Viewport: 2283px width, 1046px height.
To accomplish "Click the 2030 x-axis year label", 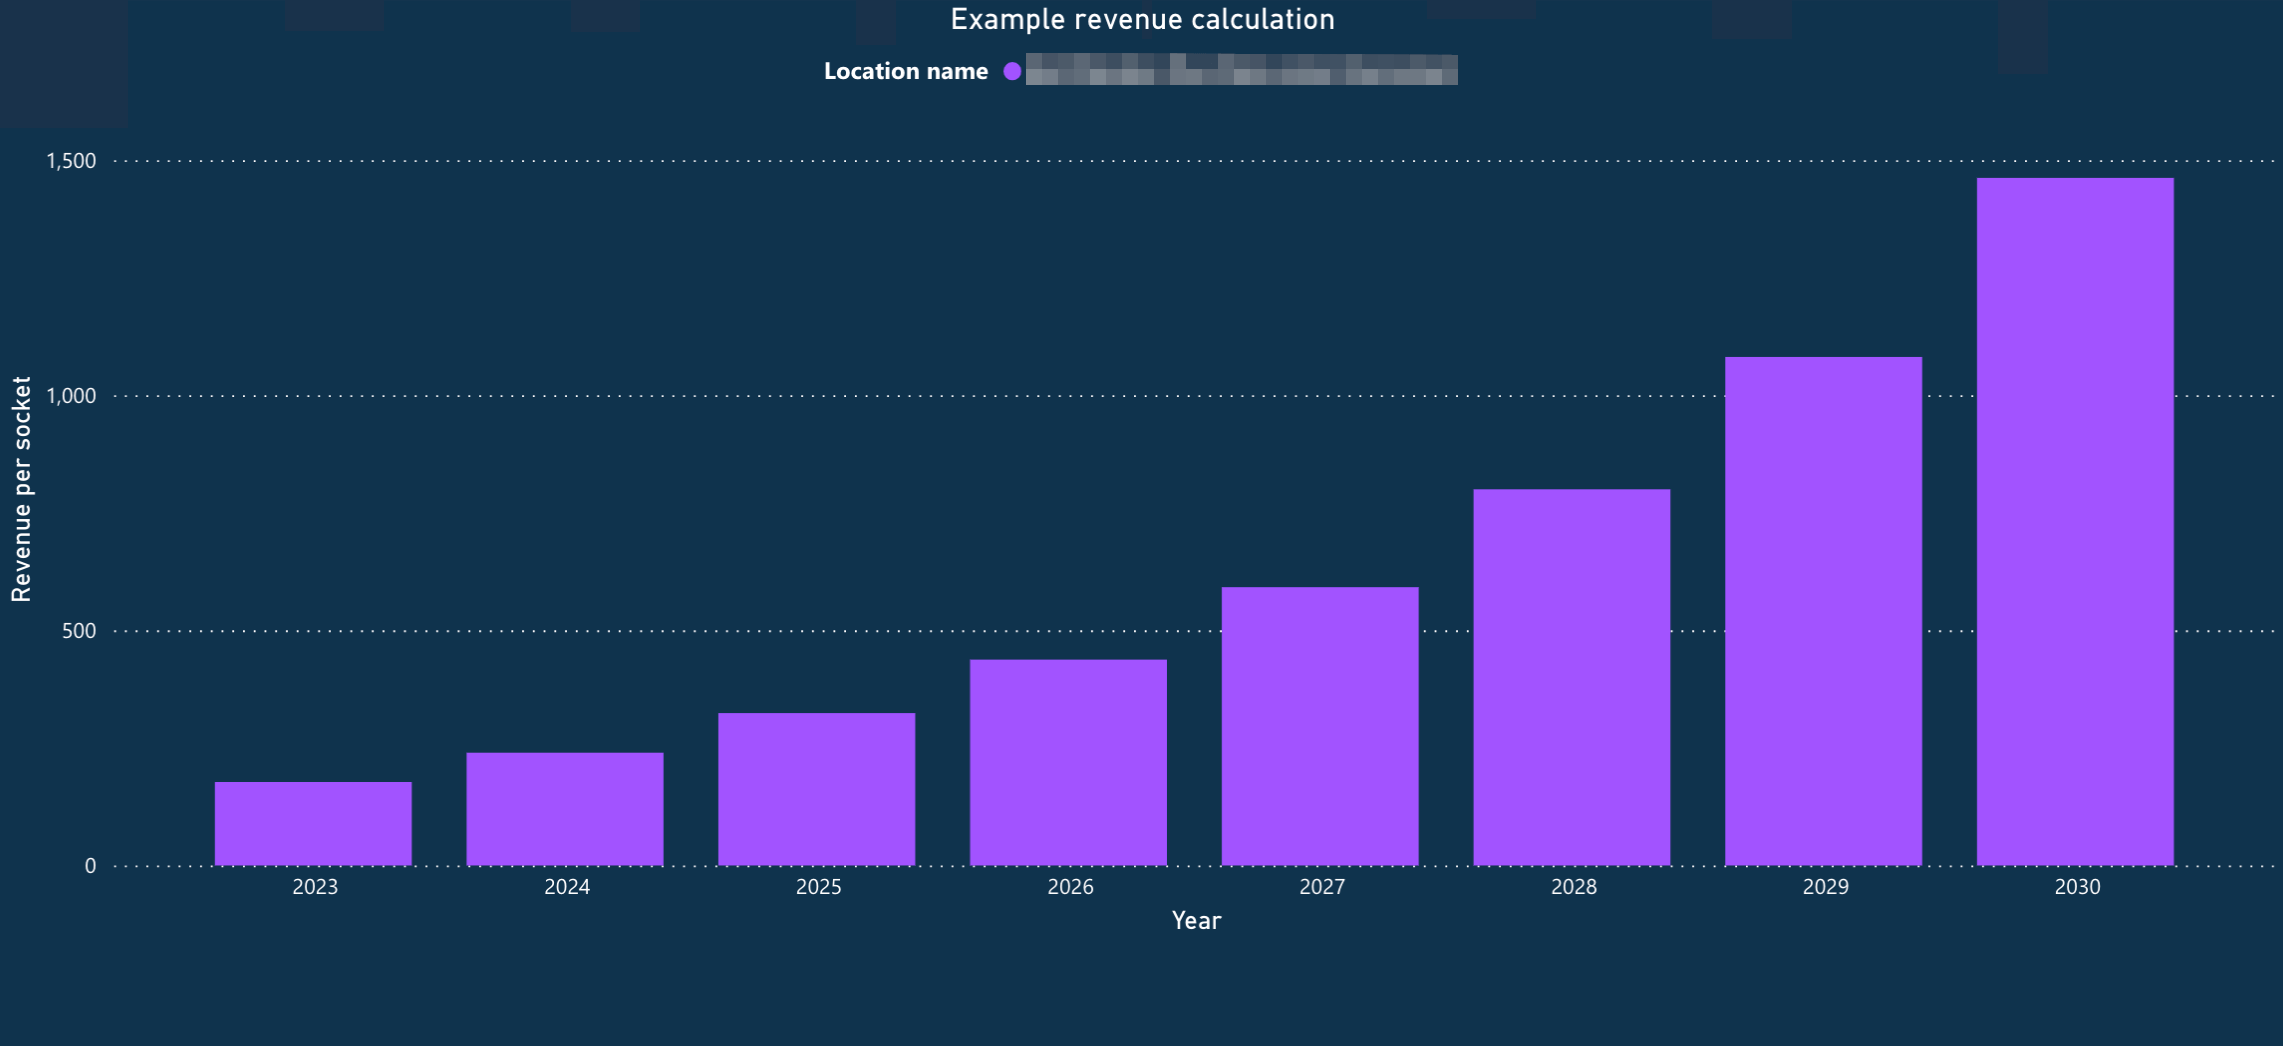I will coord(2077,887).
